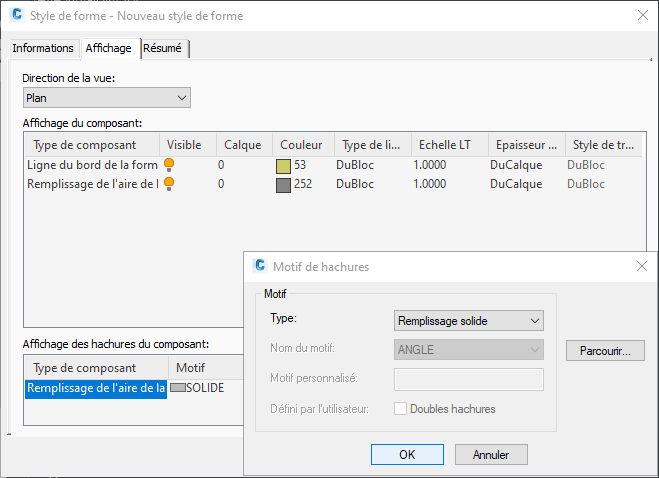
Task: Switch to the Informations tab
Action: (x=43, y=48)
